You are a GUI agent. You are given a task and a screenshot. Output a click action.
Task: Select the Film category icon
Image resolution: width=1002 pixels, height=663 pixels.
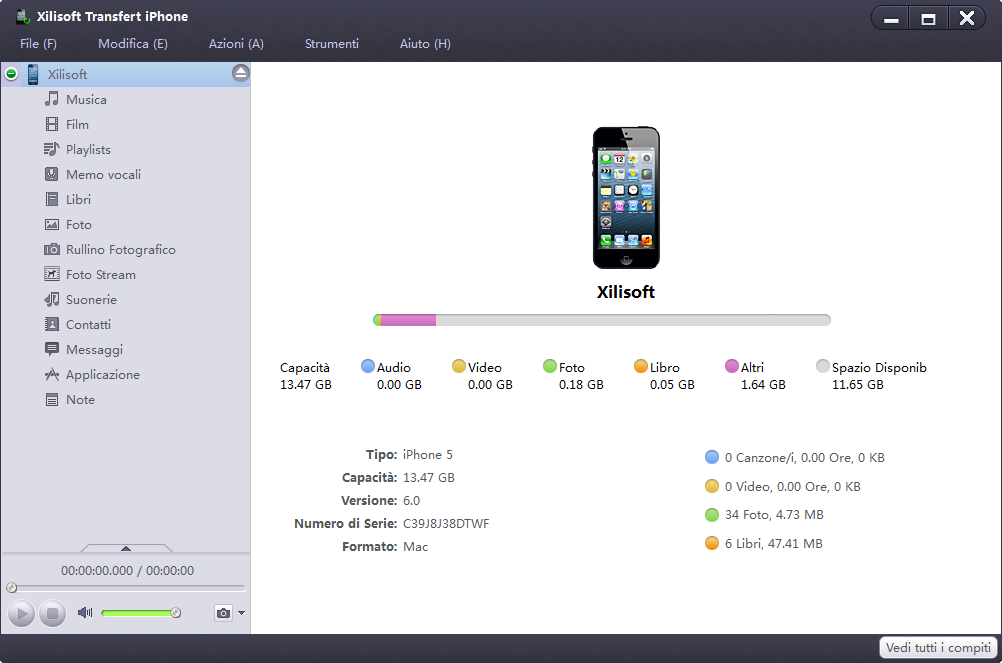click(x=52, y=124)
